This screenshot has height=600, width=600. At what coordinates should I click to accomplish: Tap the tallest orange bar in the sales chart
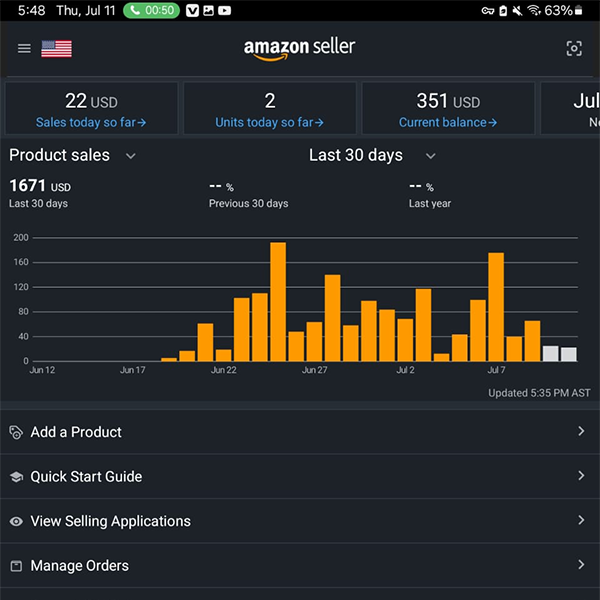278,301
